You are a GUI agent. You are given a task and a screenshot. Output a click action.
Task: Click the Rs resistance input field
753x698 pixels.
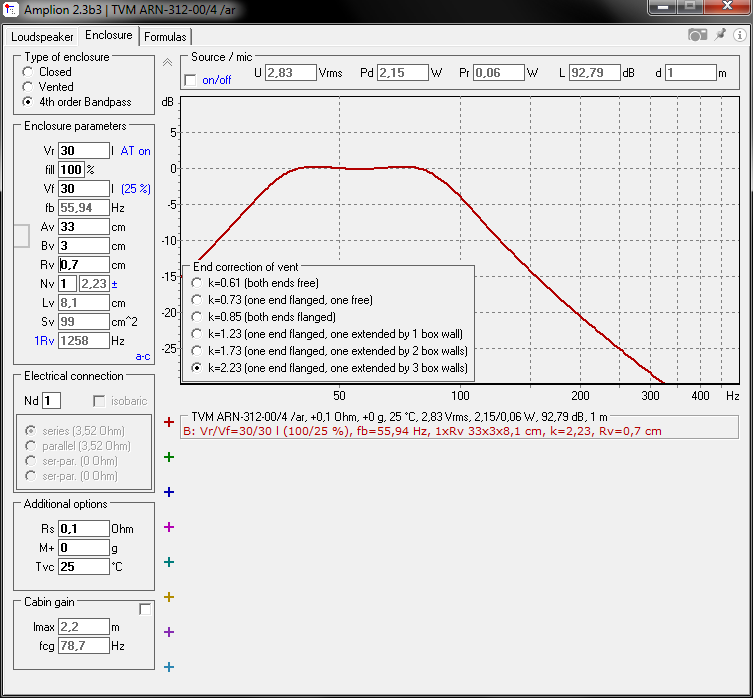pyautogui.click(x=84, y=529)
